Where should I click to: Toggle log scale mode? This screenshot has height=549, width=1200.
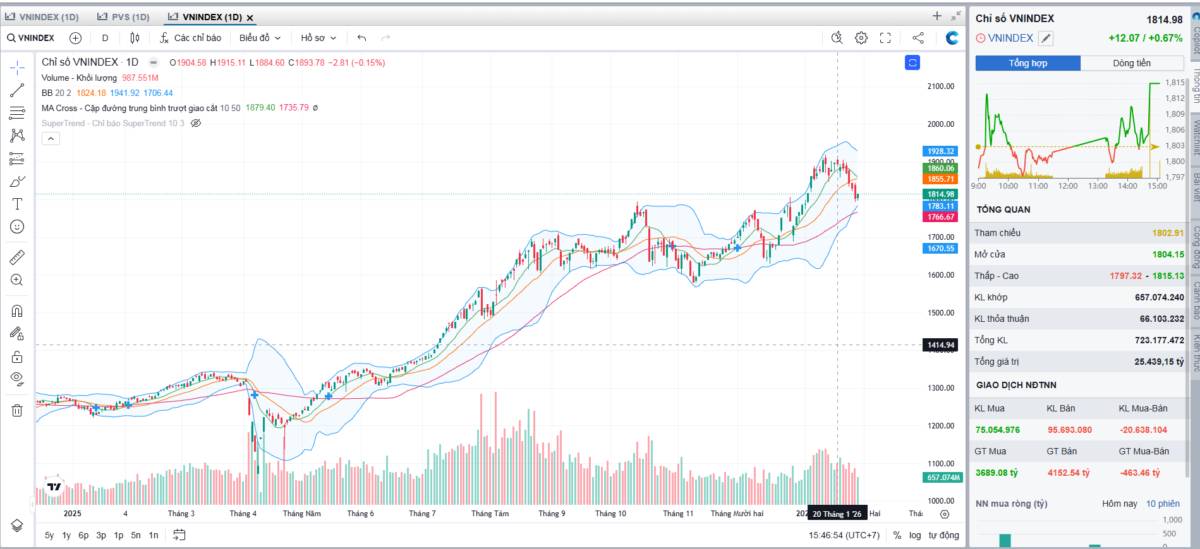click(914, 536)
